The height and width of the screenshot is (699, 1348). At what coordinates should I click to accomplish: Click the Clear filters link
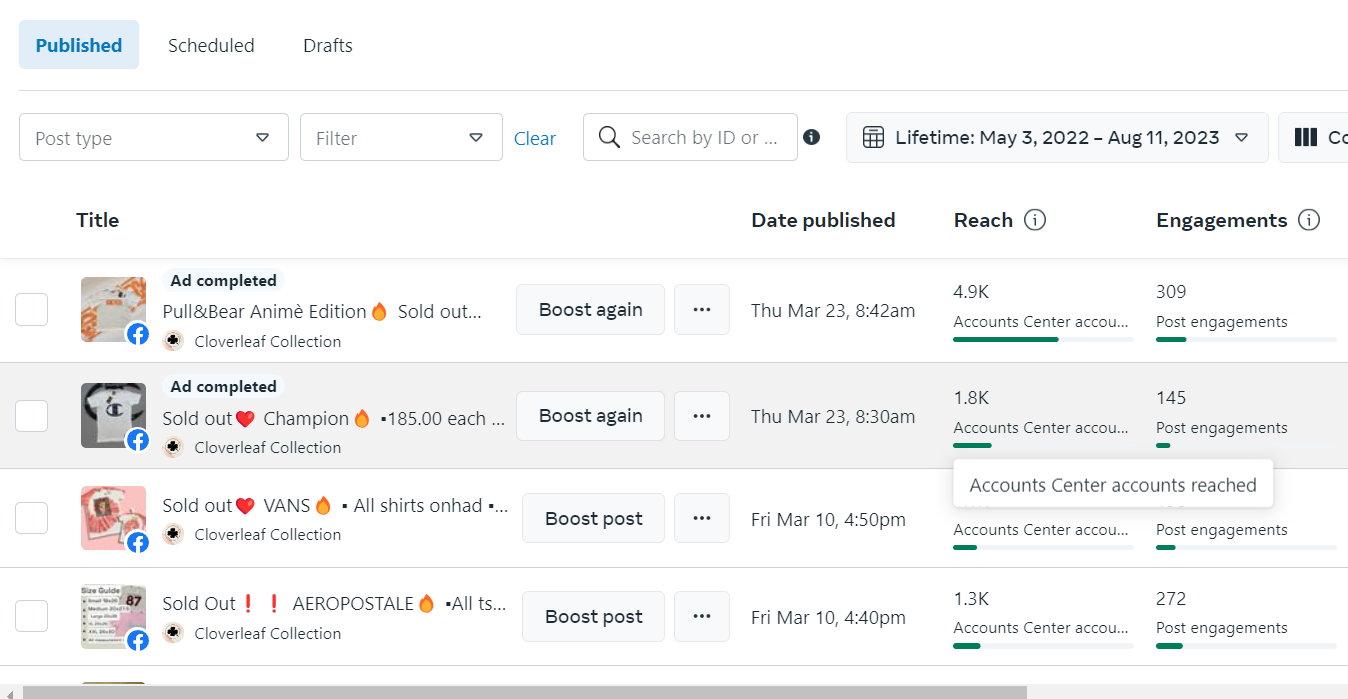click(535, 139)
